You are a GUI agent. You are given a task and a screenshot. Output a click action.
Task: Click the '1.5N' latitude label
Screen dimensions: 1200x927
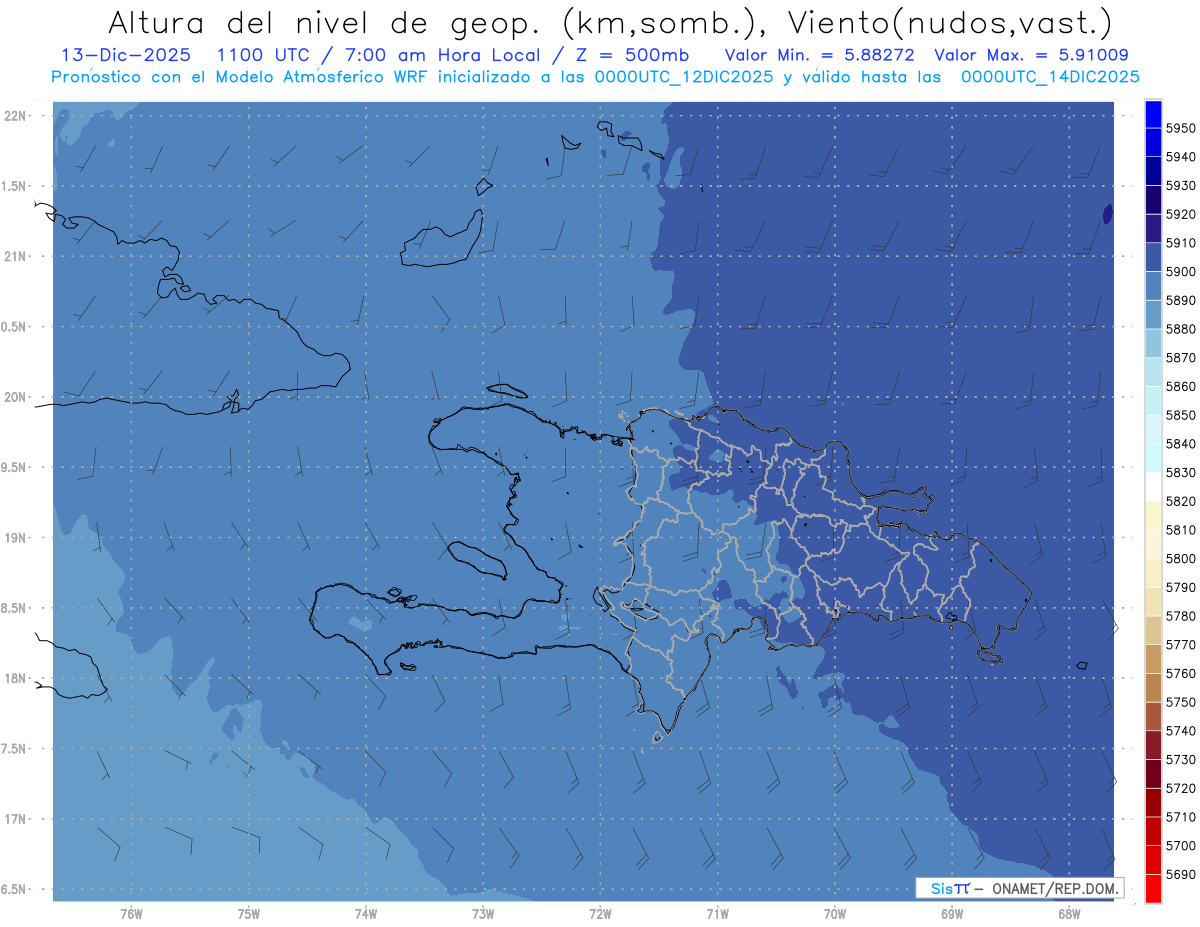click(15, 186)
